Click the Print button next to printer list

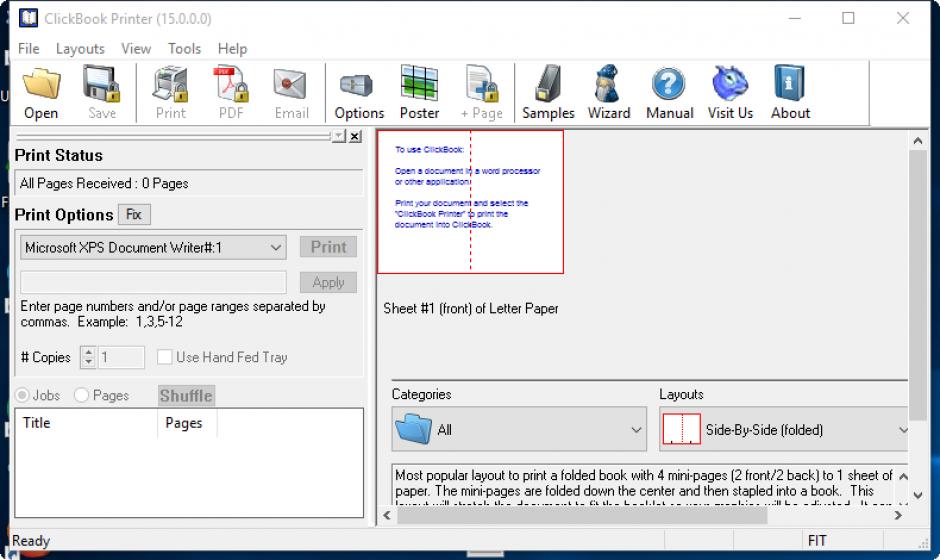tap(329, 247)
